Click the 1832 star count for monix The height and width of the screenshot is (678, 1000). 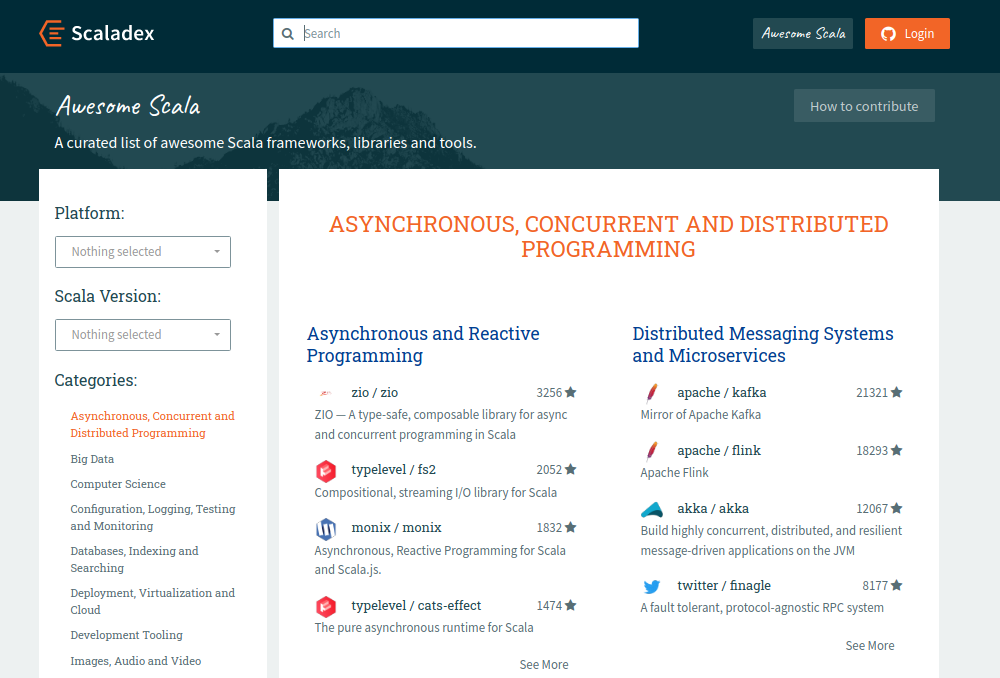pos(549,528)
